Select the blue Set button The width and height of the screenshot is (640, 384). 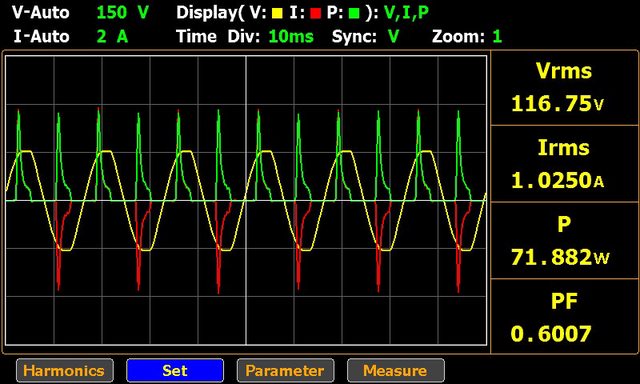(x=175, y=371)
